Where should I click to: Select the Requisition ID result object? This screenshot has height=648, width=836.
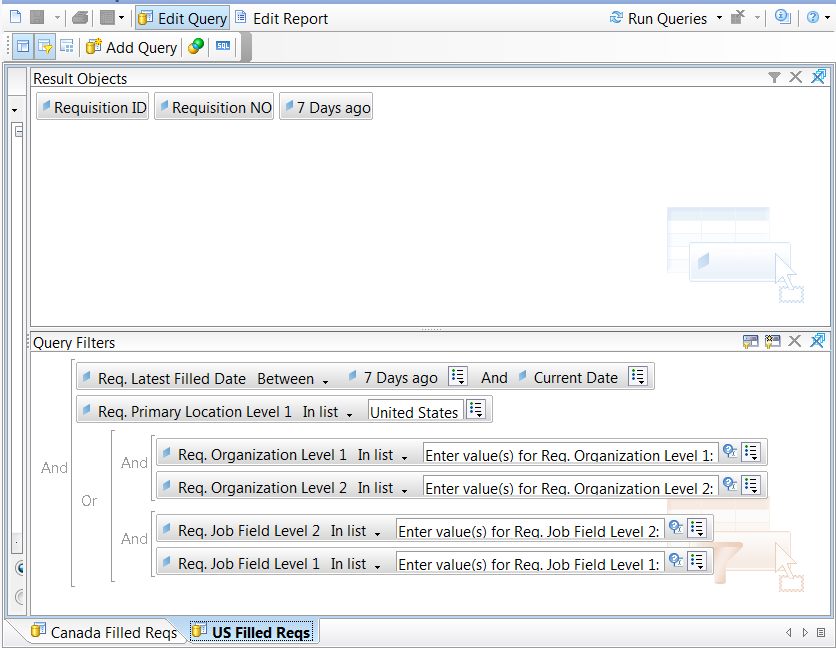(93, 107)
